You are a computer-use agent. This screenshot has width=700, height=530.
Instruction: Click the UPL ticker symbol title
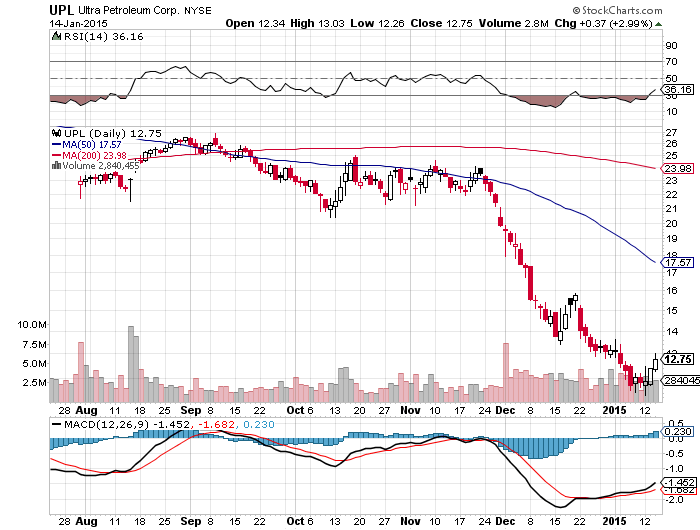click(x=62, y=10)
